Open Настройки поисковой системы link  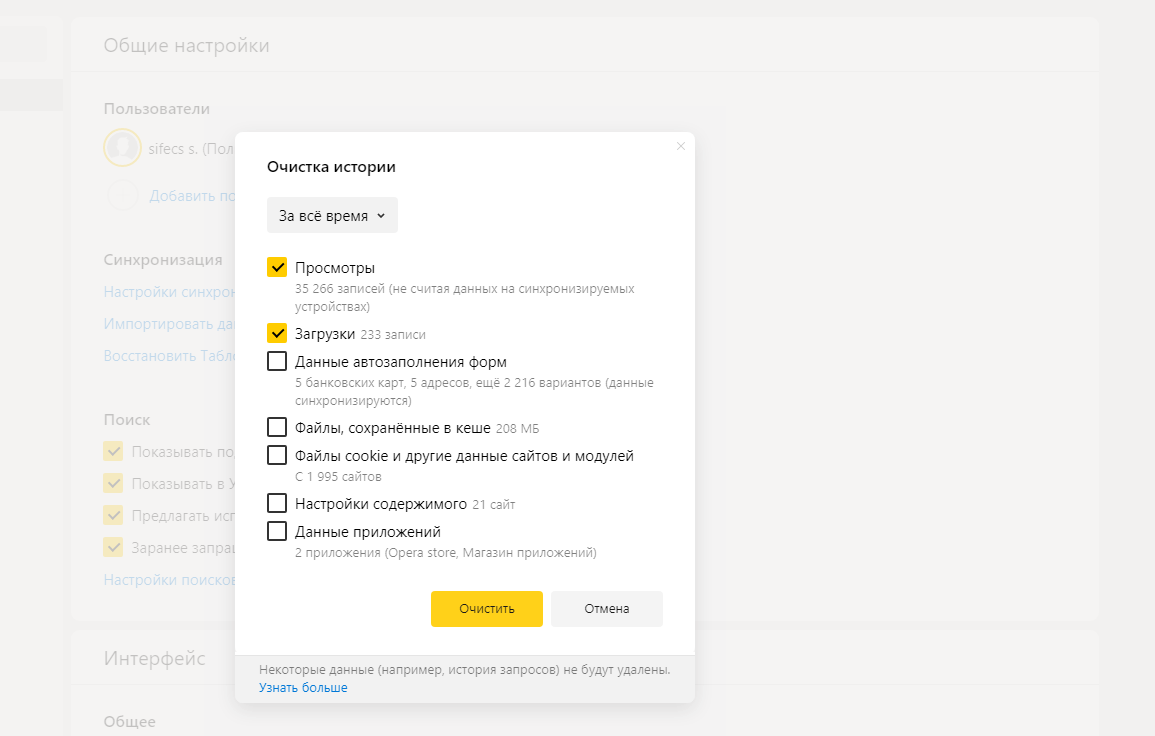(169, 580)
